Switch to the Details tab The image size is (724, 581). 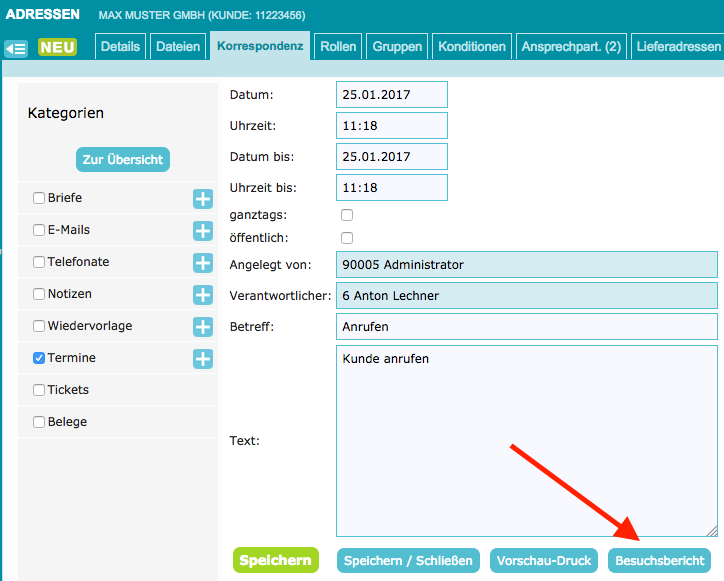click(120, 47)
